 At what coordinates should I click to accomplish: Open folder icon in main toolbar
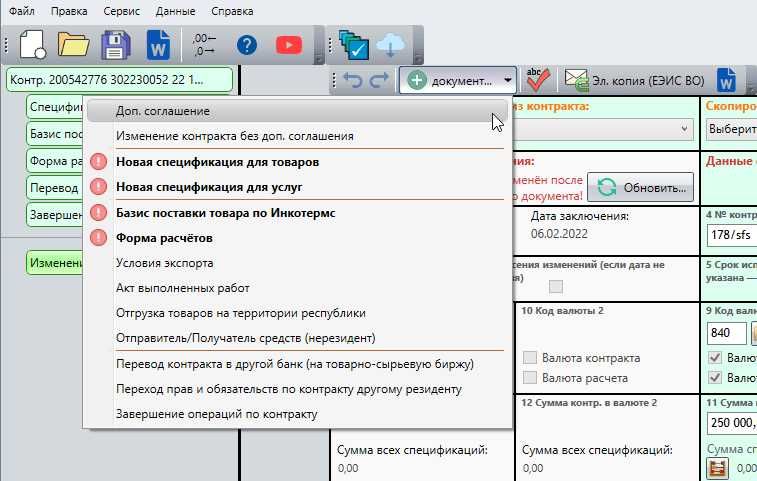click(x=73, y=45)
